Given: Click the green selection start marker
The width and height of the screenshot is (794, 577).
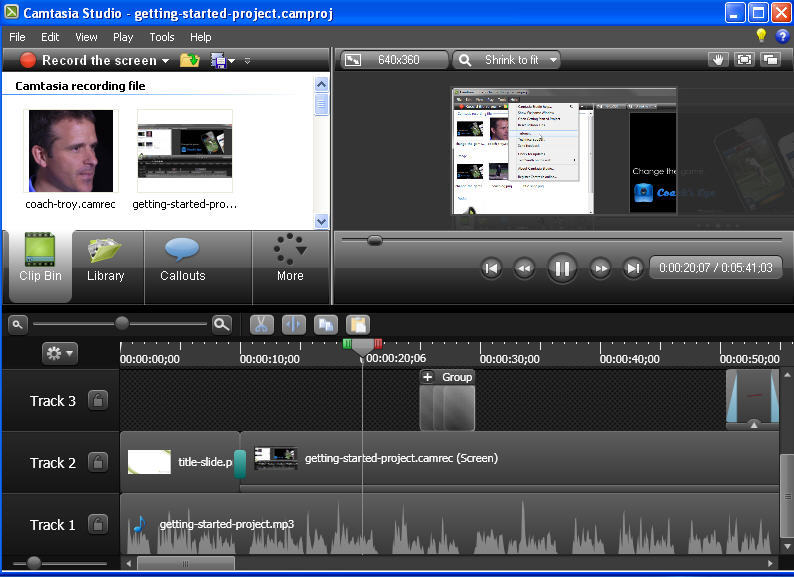Looking at the screenshot, I should point(347,344).
